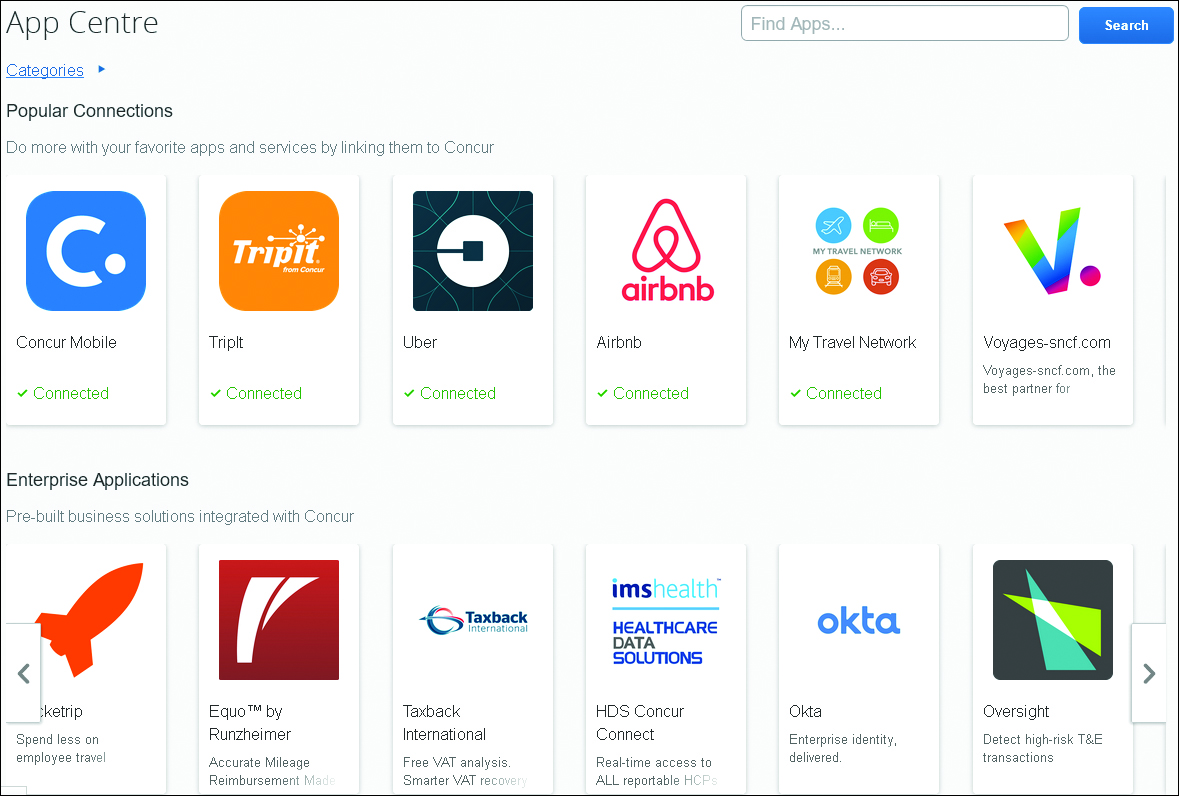This screenshot has height=796, width=1179.
Task: Open the red Equo by Runzheimer logo
Action: coord(279,620)
